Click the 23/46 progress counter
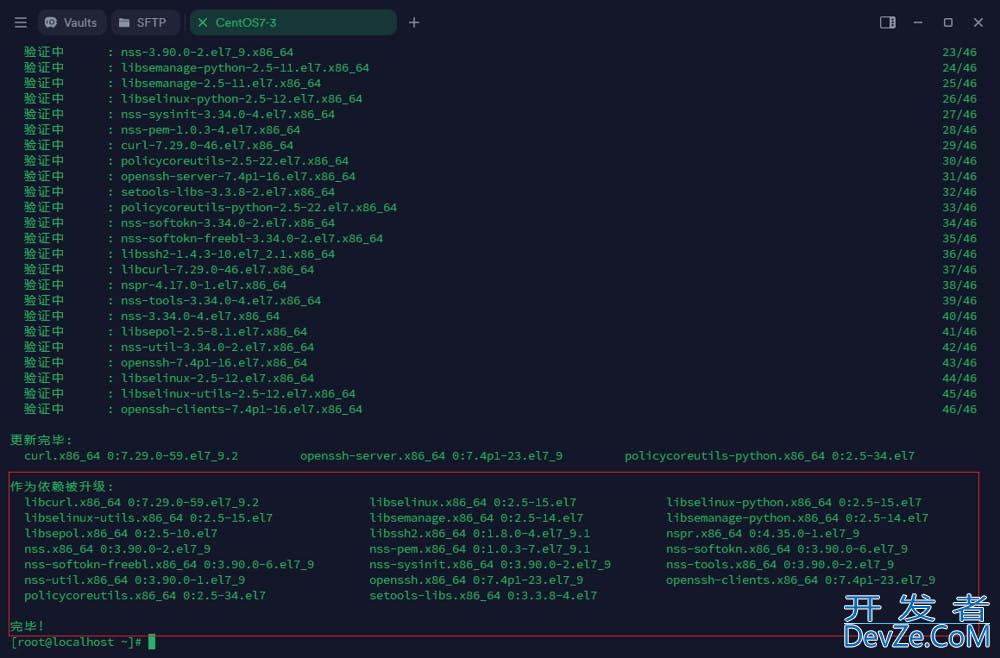This screenshot has height=658, width=1000. click(x=959, y=52)
